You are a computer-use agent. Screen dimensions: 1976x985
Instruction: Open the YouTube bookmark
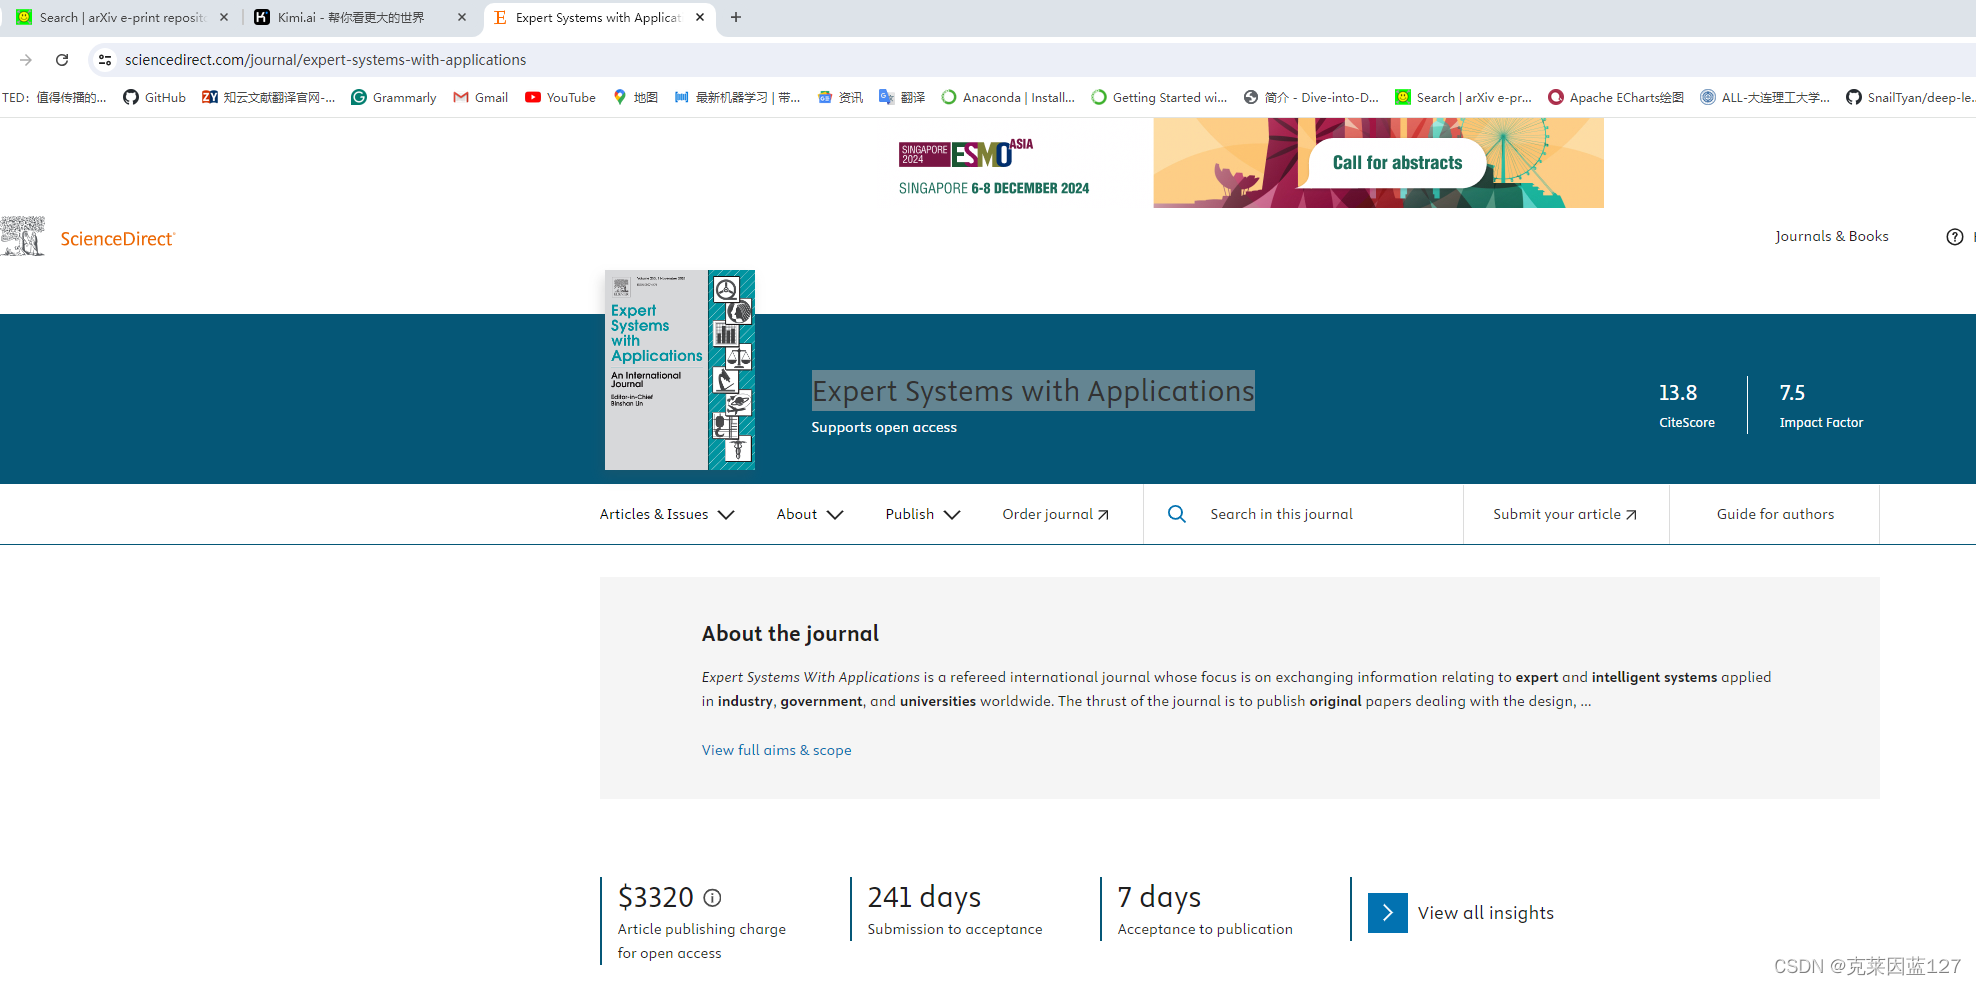[x=560, y=97]
